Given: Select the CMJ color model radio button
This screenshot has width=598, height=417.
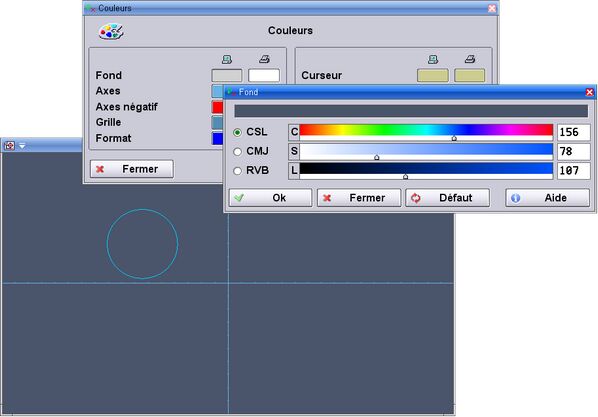Looking at the screenshot, I should 237,151.
